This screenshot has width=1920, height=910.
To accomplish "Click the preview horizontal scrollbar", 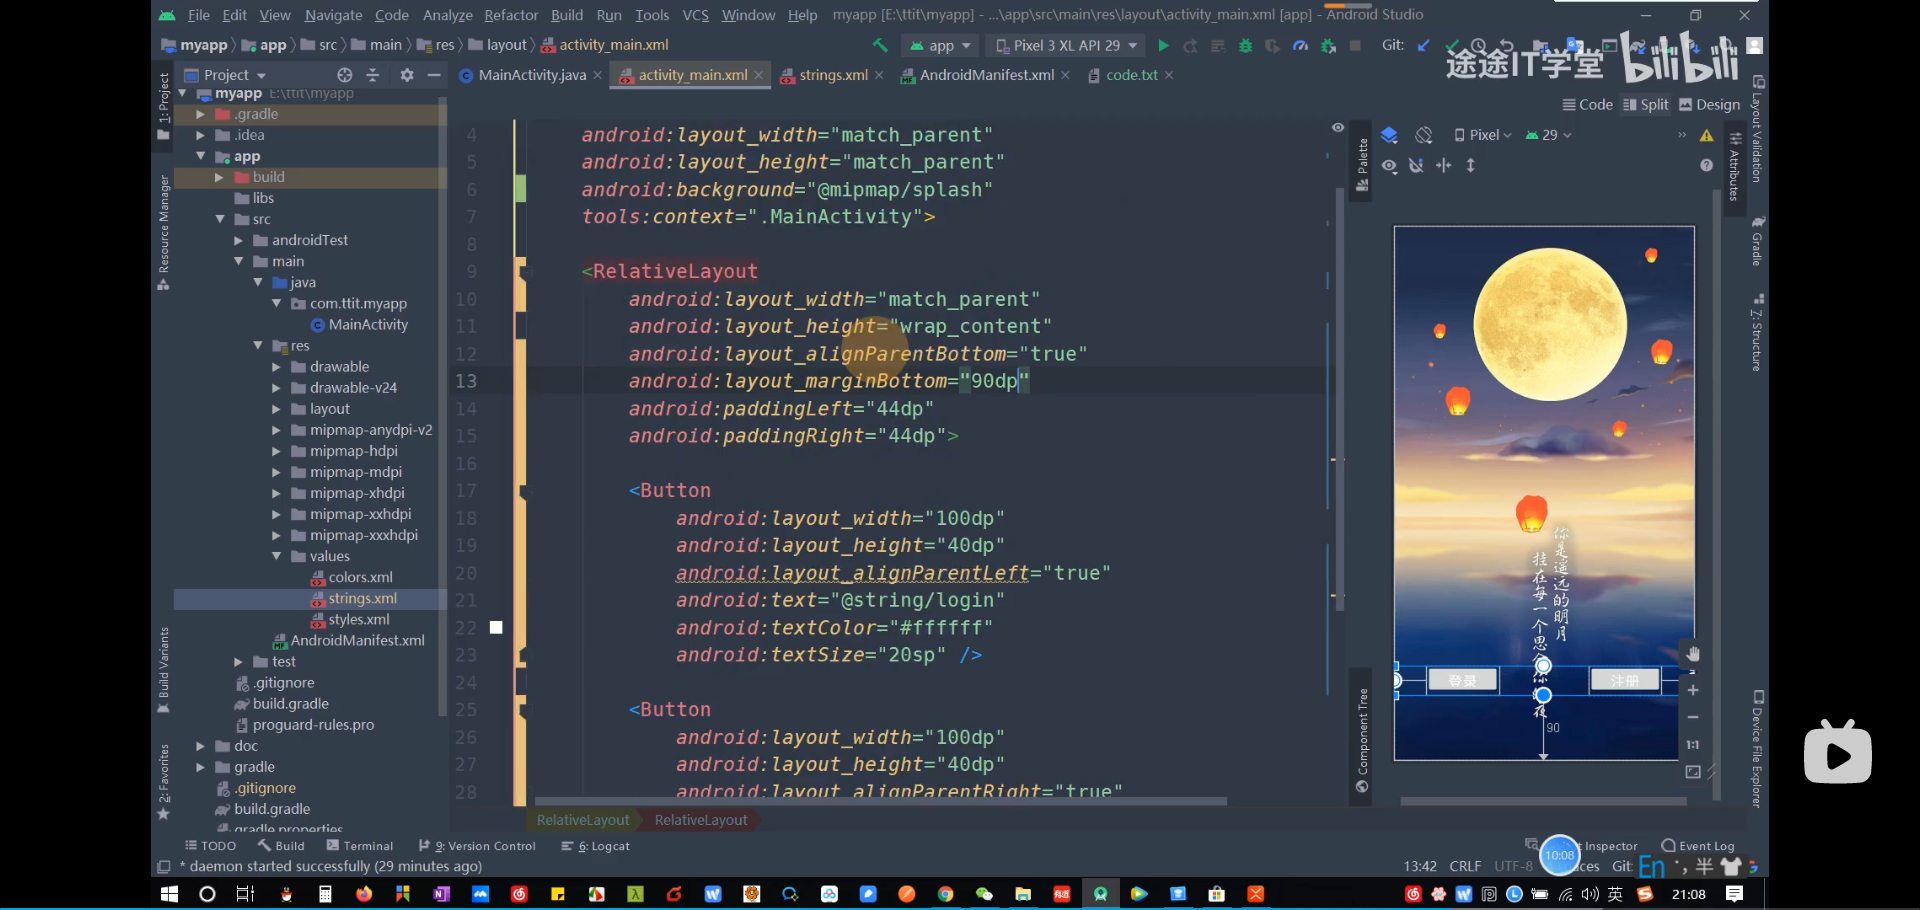I will pos(1542,801).
